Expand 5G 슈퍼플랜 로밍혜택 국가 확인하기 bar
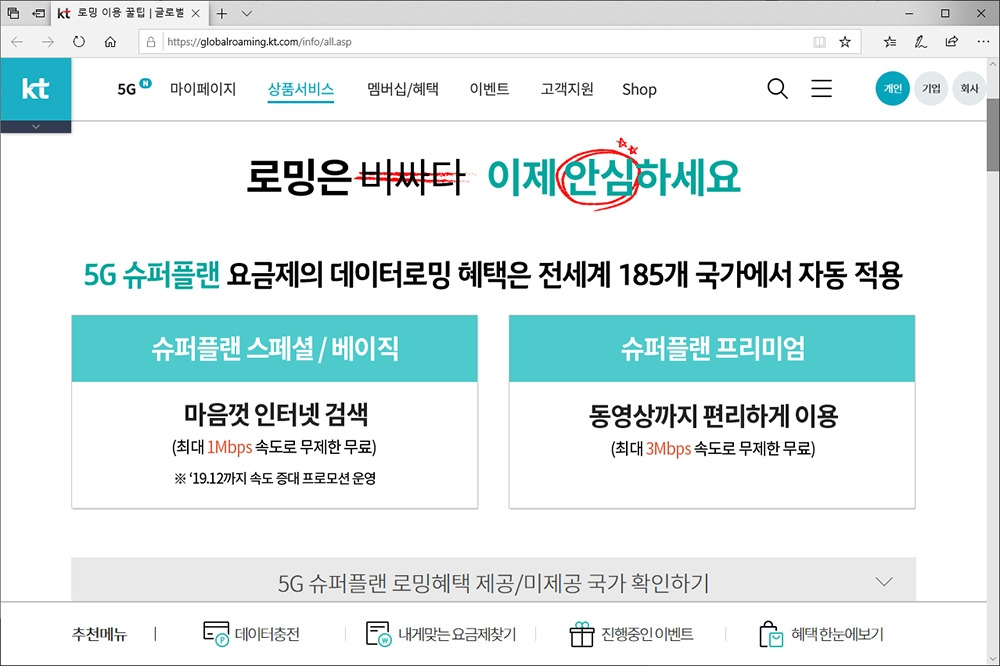Screen dimensions: 1000x666 (x=494, y=579)
